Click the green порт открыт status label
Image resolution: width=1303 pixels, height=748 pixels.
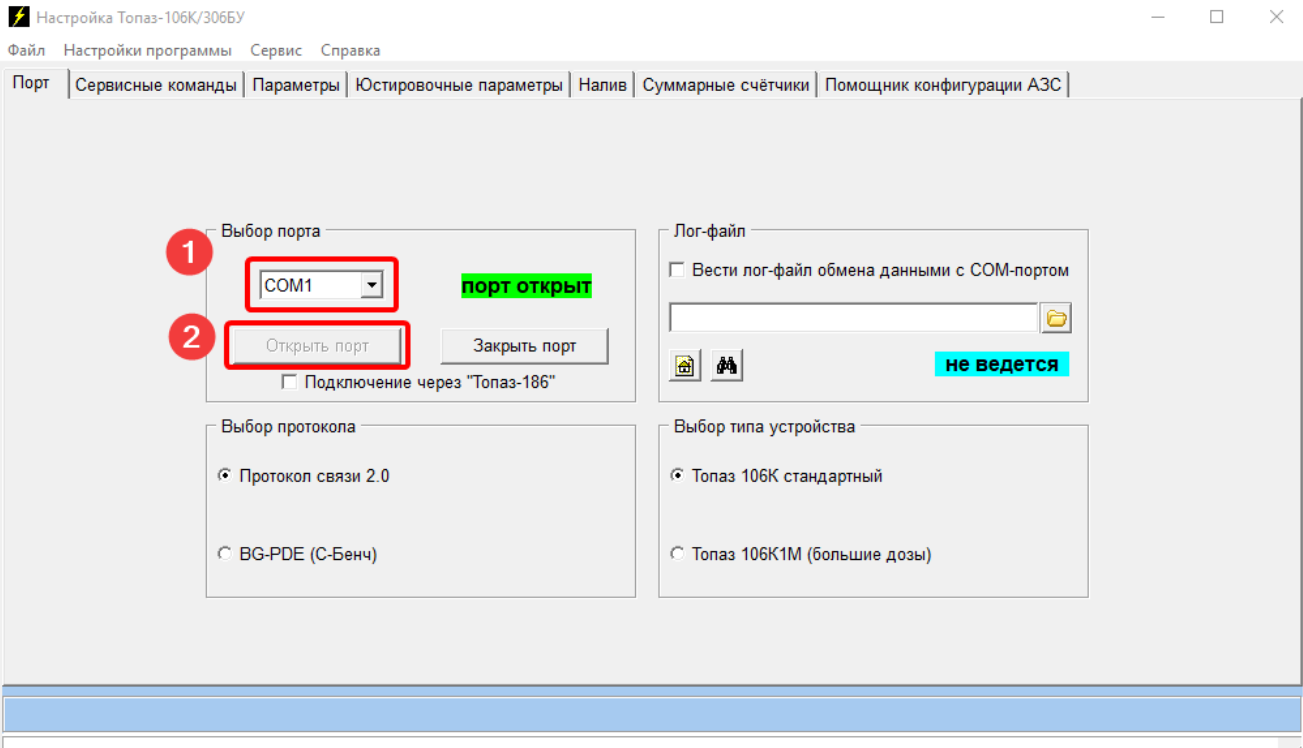(x=526, y=286)
